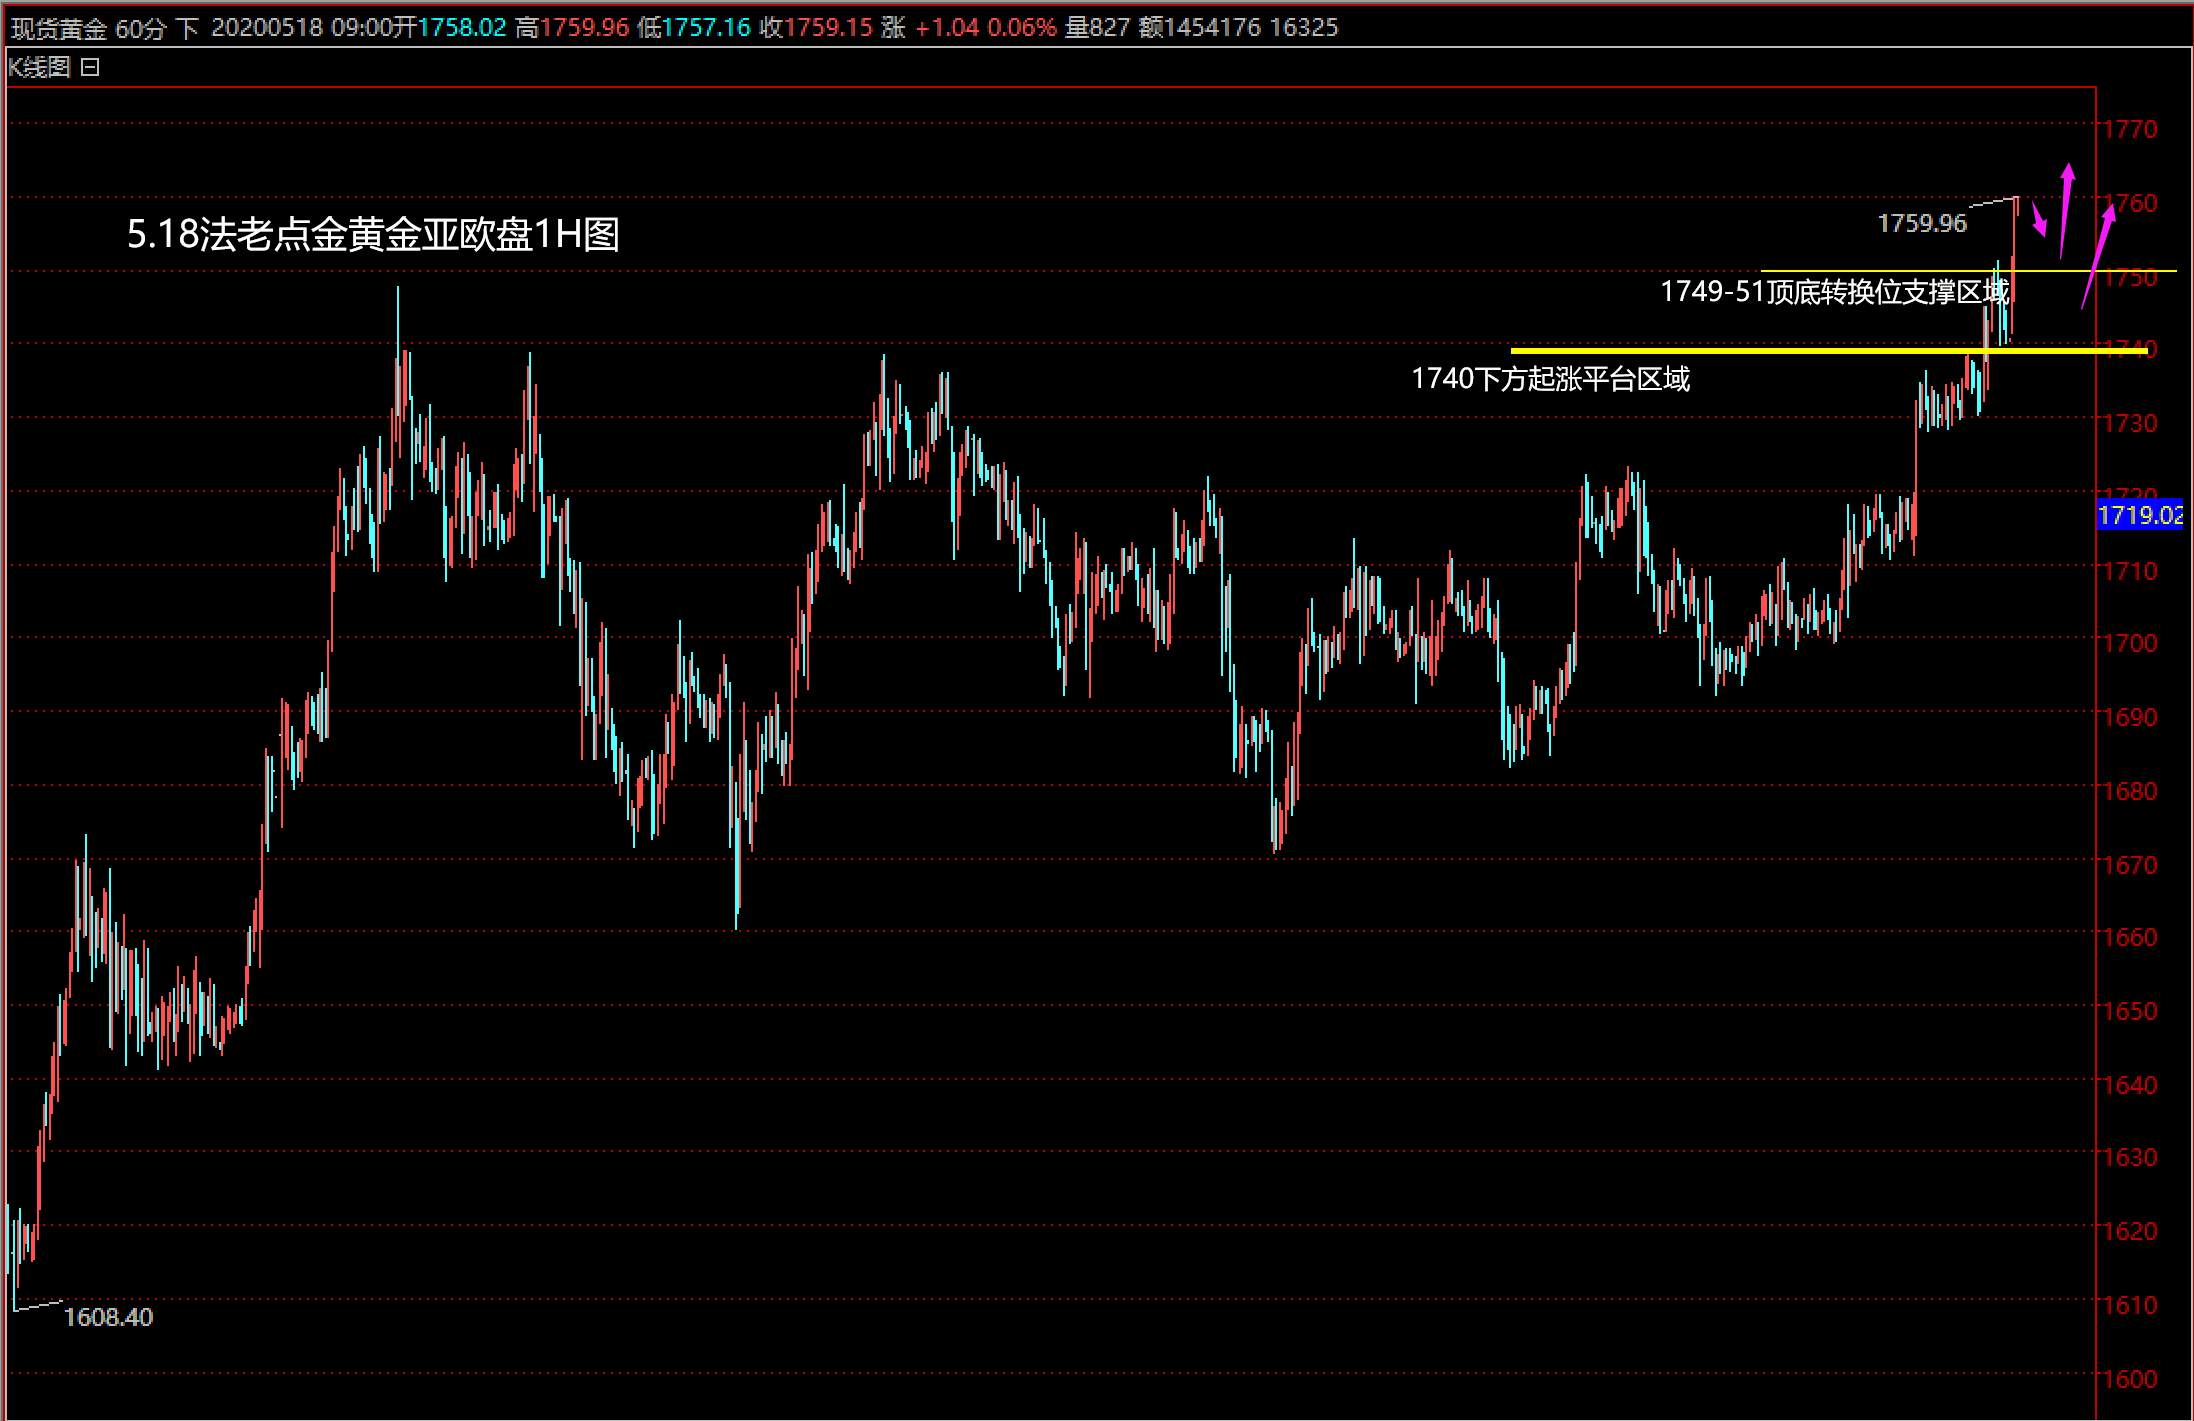2194x1421 pixels.
Task: Select the 1749-51顶底转换位支撑区域 annotation
Action: 1834,292
